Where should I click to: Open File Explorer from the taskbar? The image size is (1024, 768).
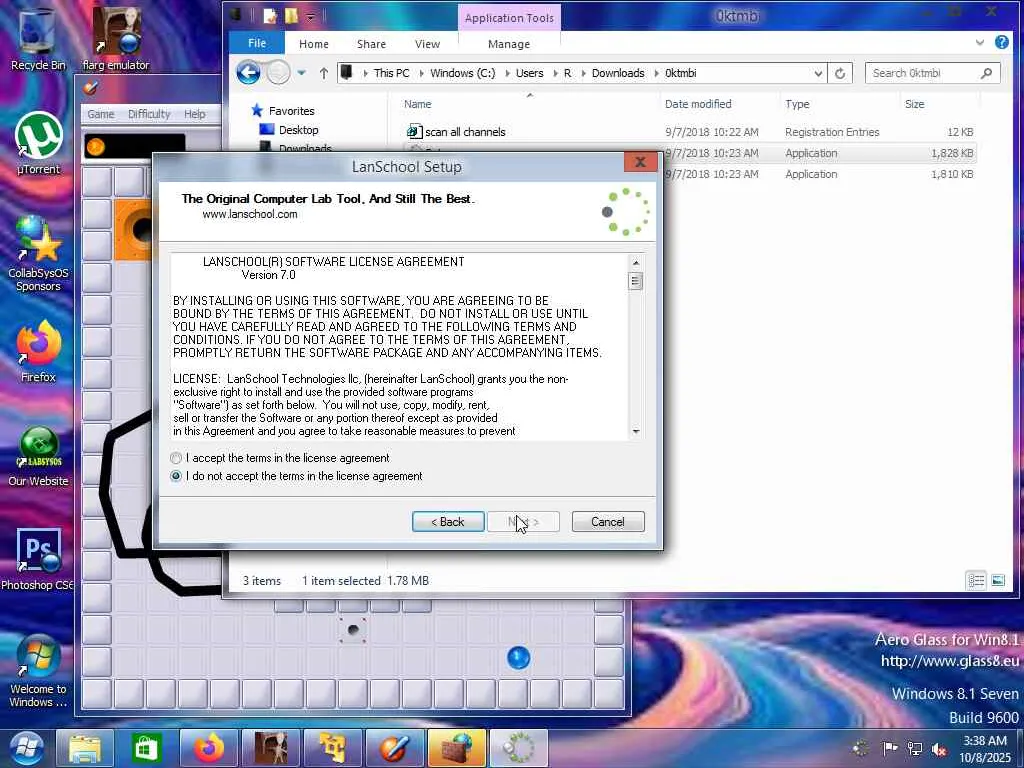tap(85, 748)
